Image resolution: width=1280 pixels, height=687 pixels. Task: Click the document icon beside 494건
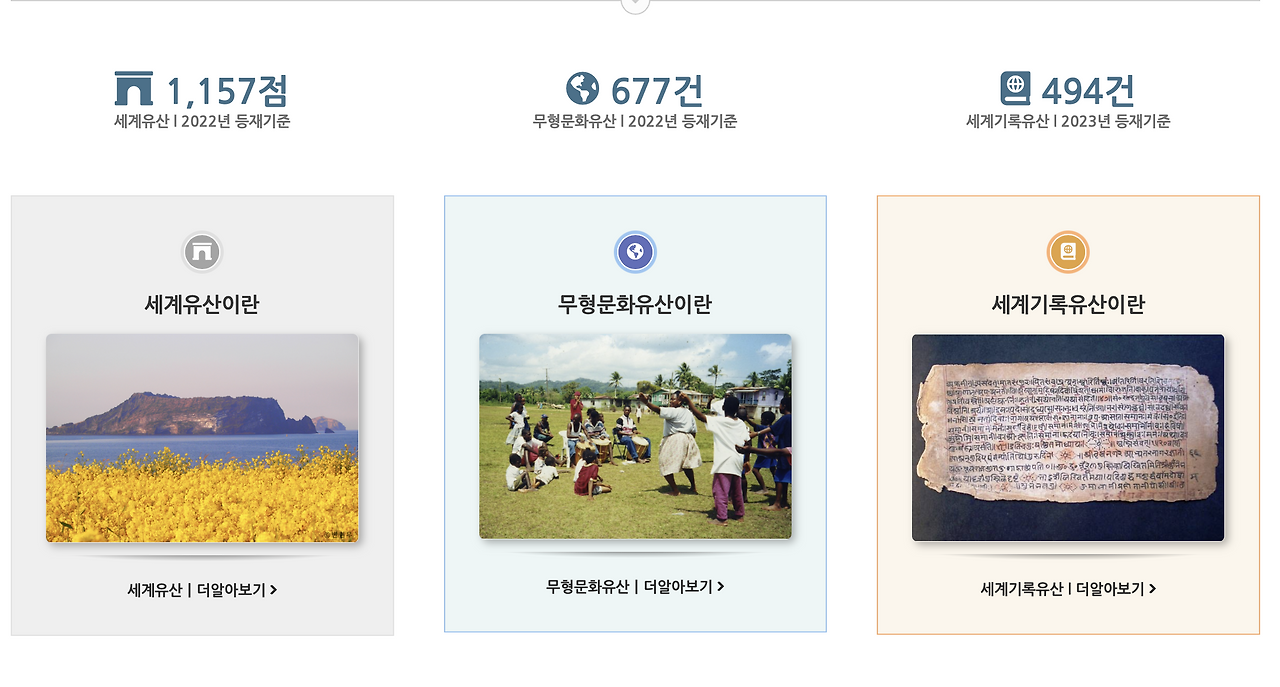coord(1015,89)
